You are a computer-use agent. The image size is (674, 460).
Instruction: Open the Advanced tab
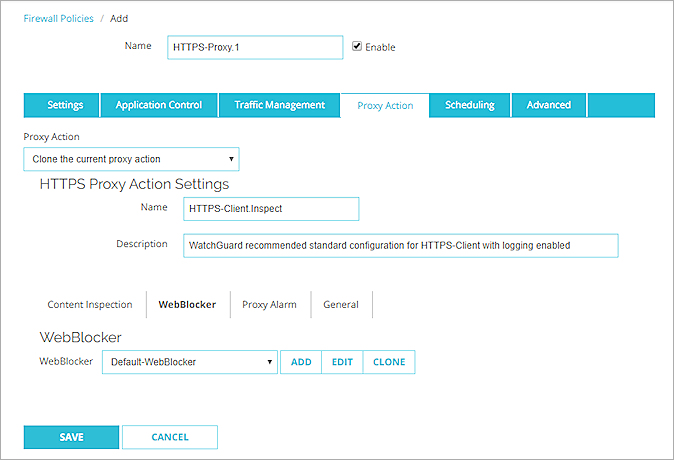549,105
